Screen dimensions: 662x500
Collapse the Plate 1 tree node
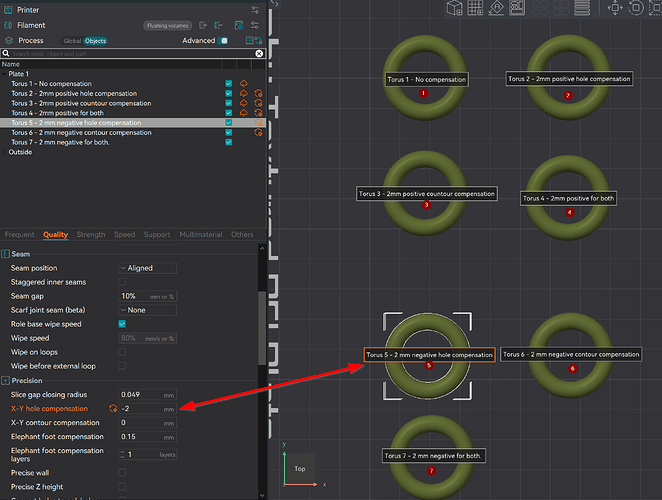click(4, 74)
